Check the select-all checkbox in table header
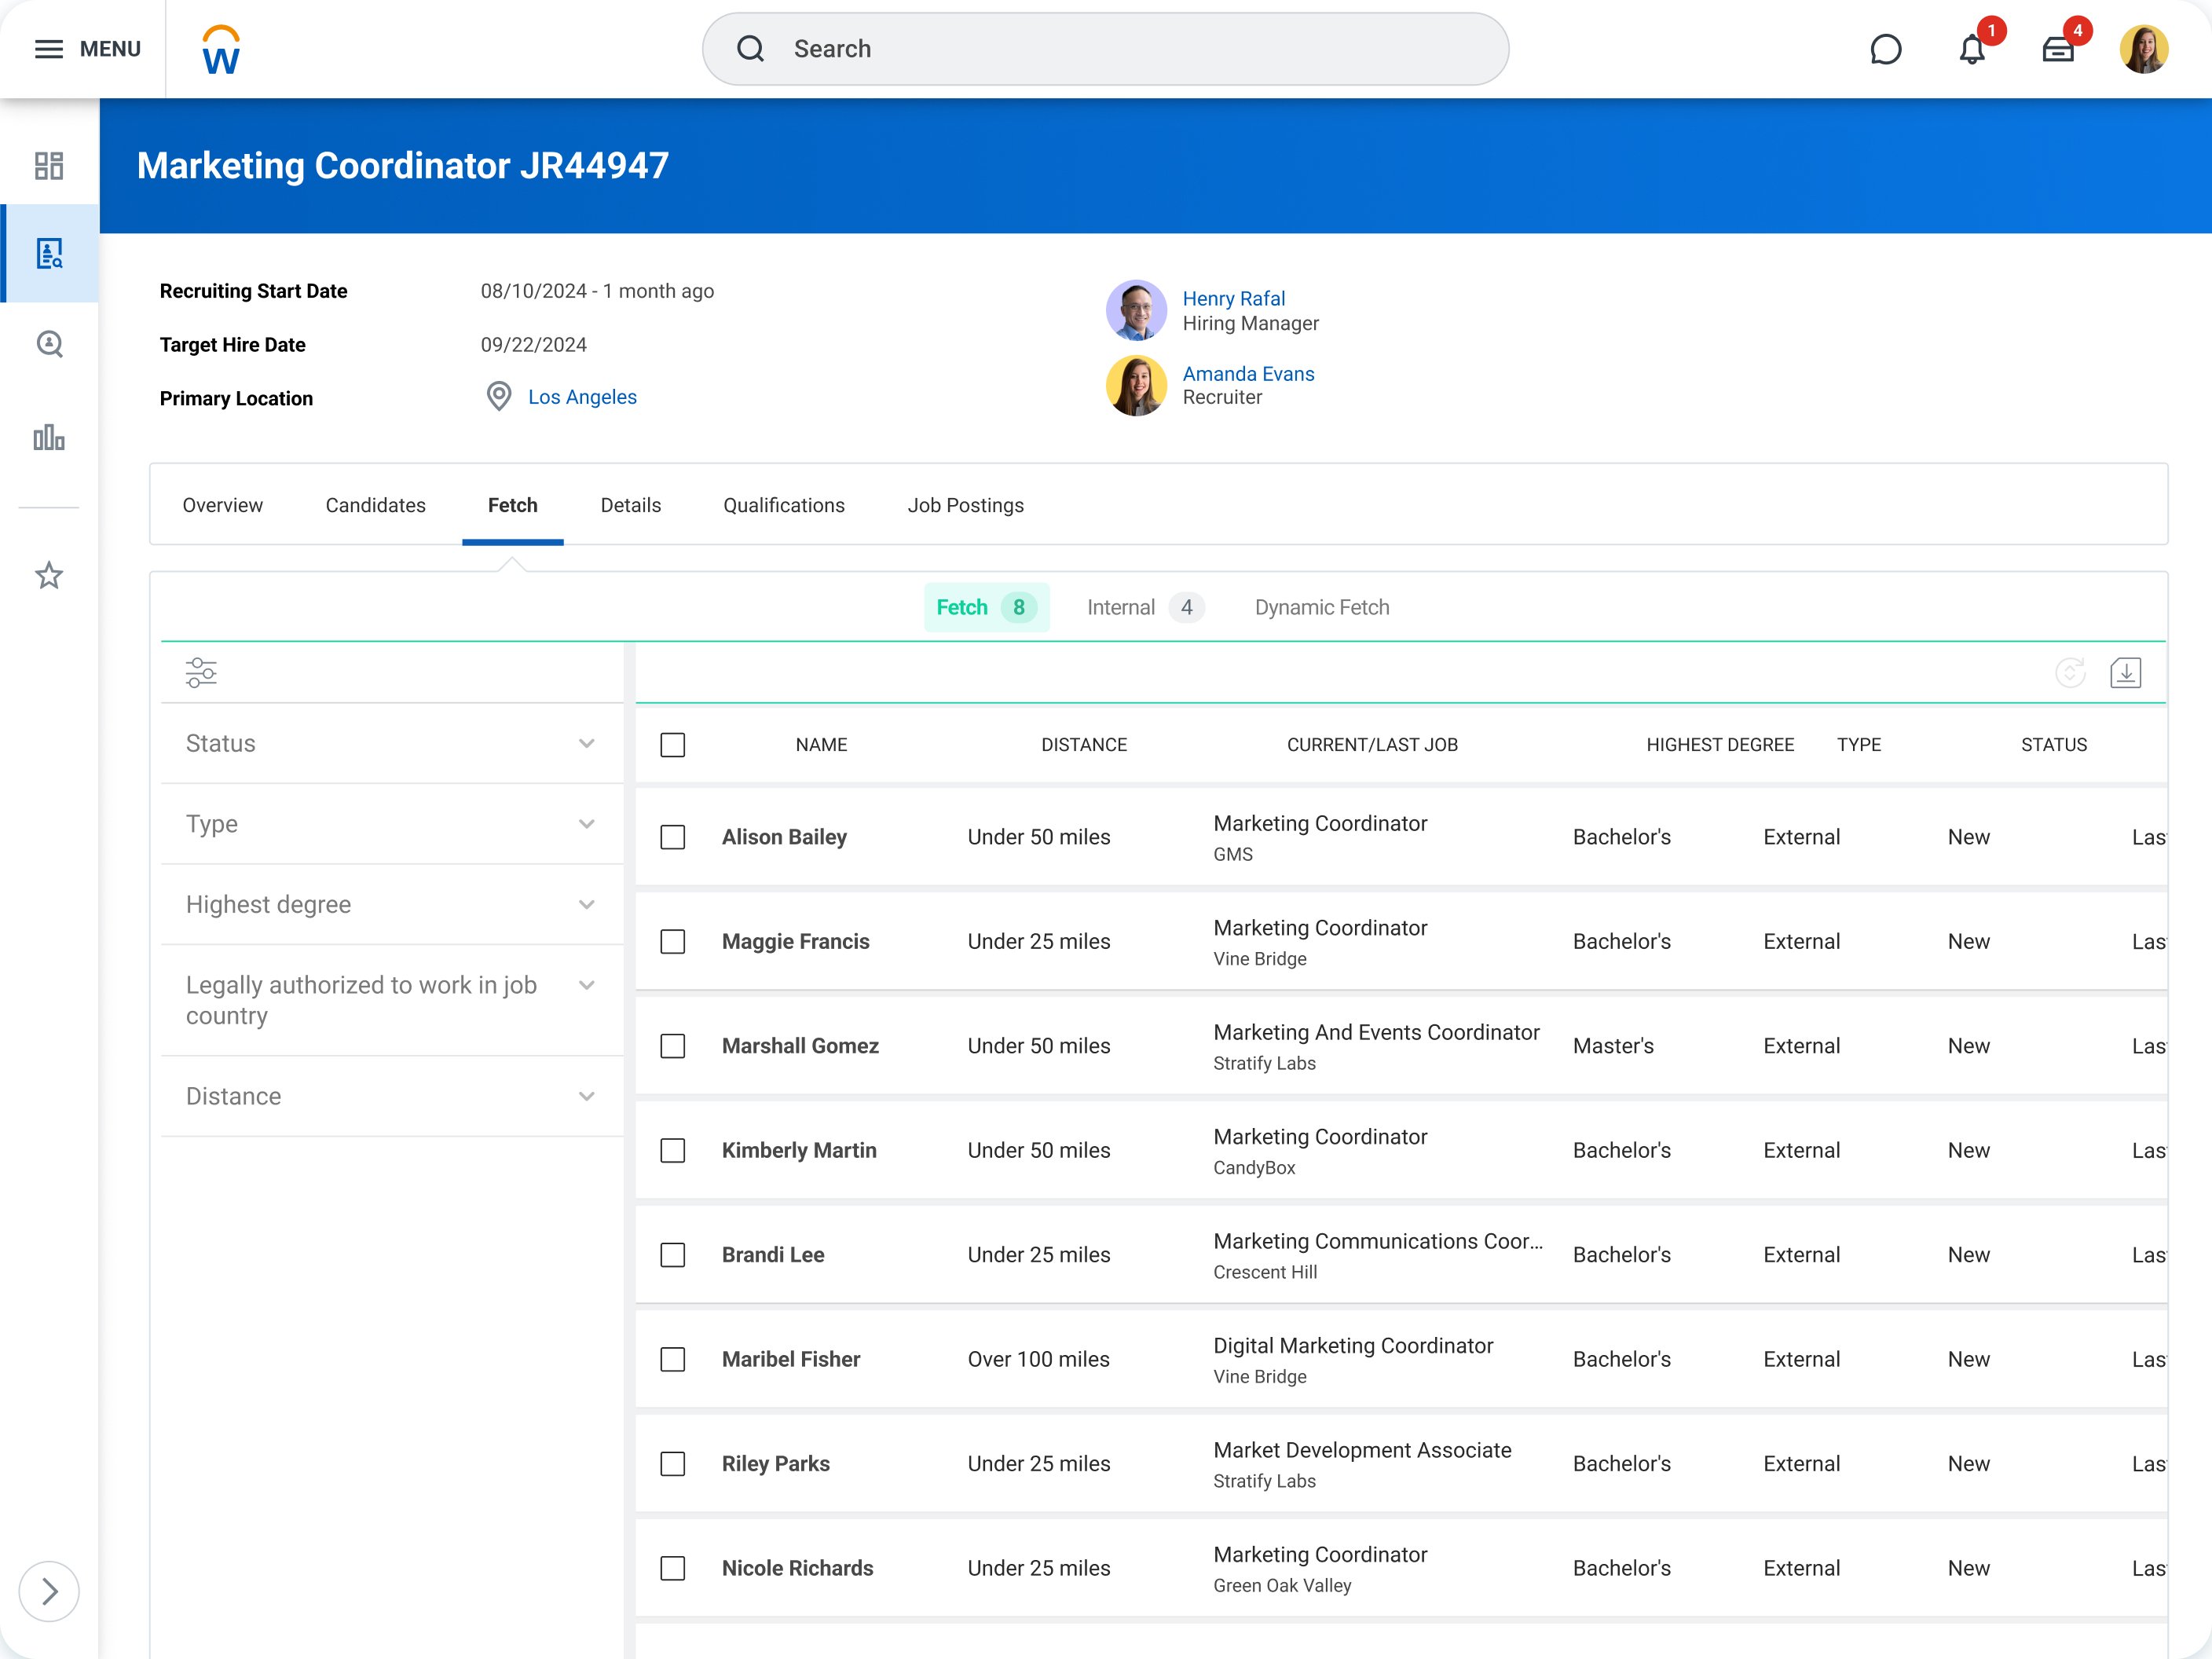Image resolution: width=2212 pixels, height=1659 pixels. [x=672, y=744]
